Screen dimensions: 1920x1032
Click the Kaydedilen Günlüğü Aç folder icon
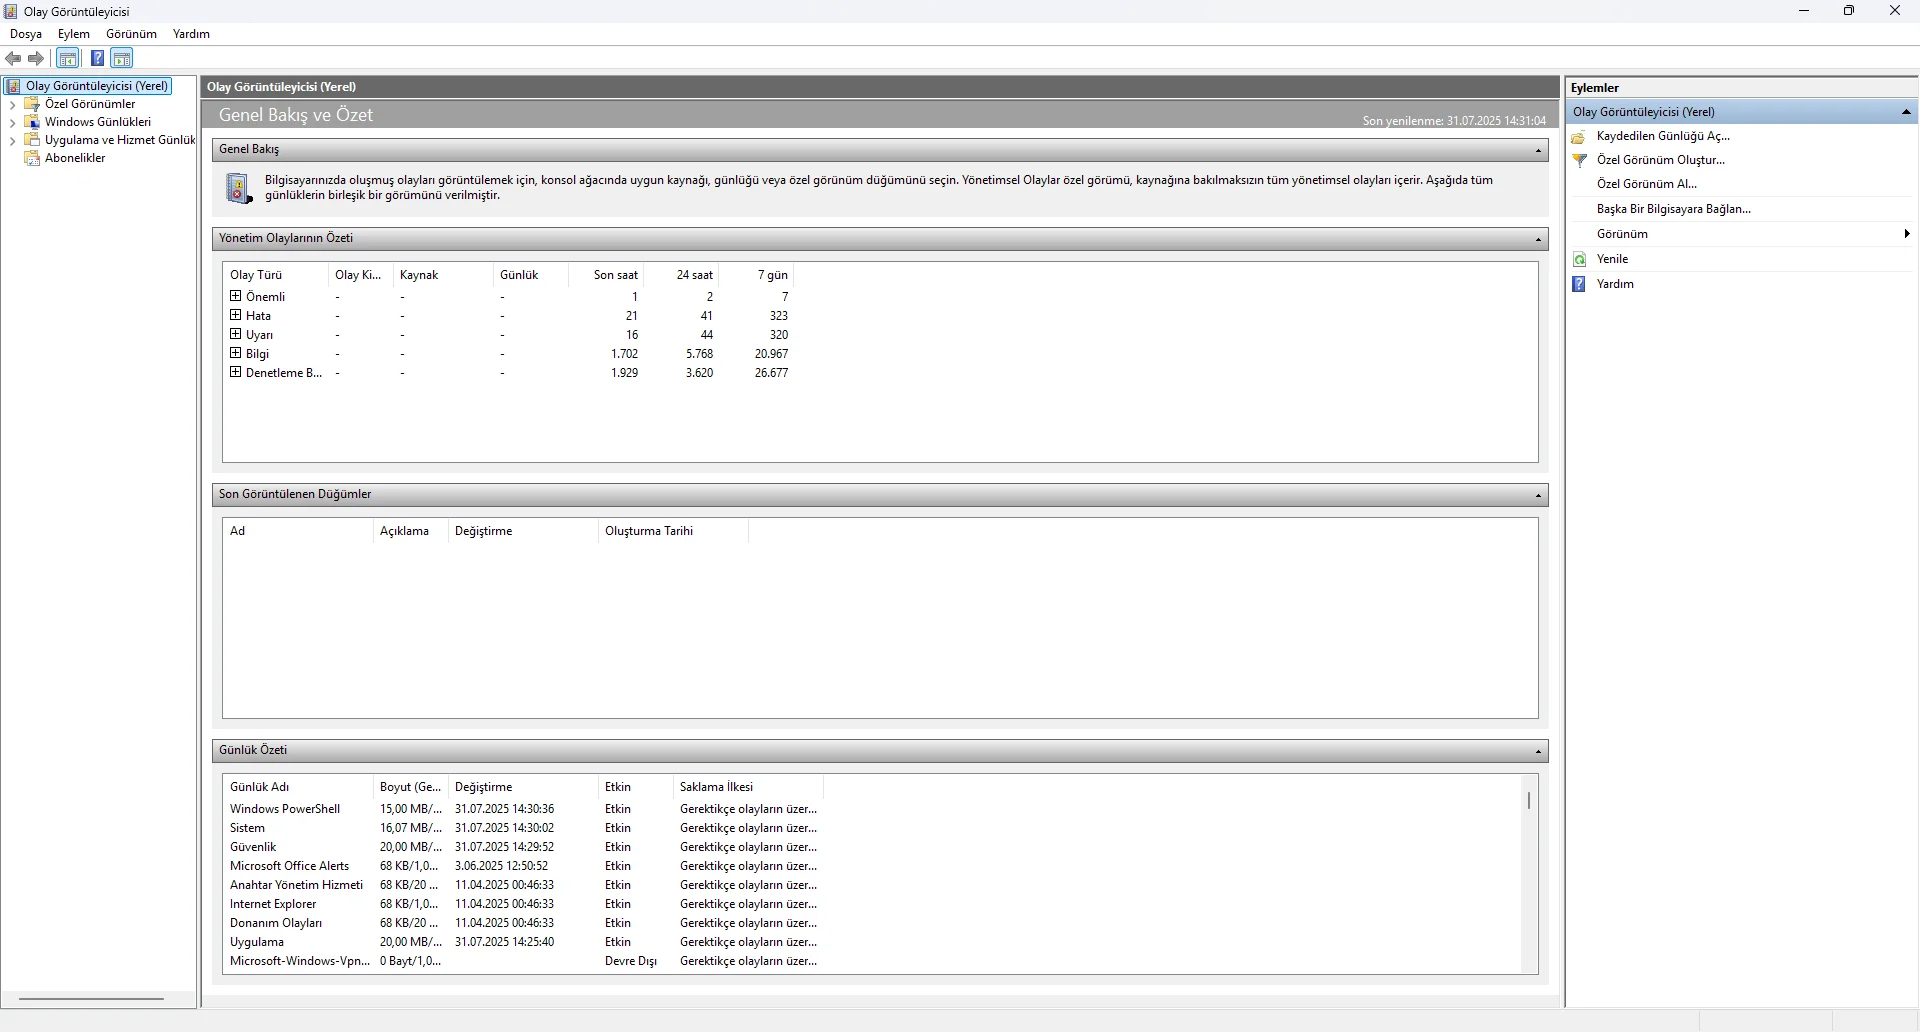pyautogui.click(x=1580, y=136)
